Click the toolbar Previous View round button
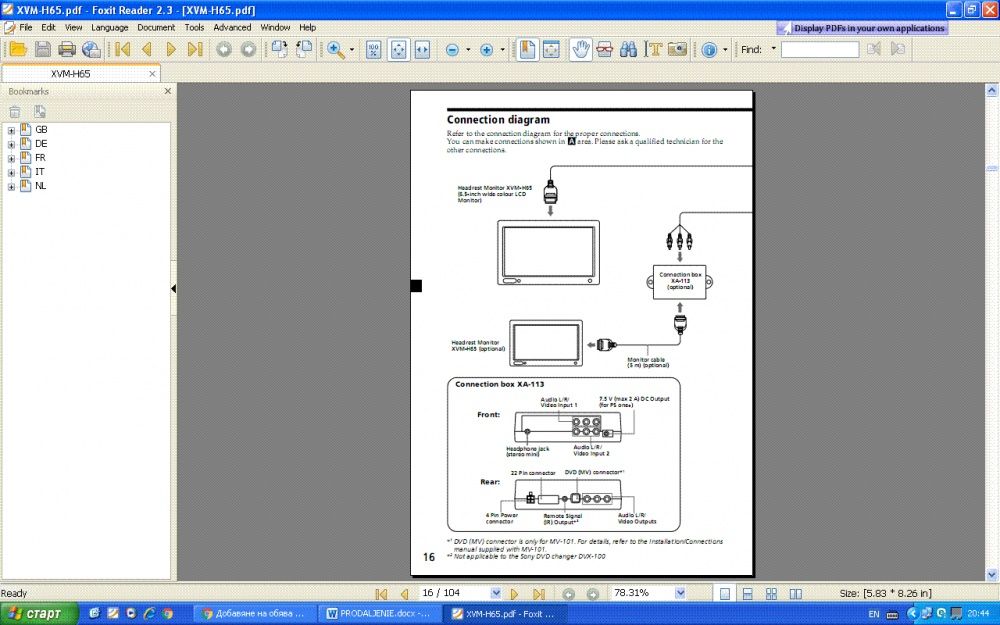 pyautogui.click(x=224, y=49)
